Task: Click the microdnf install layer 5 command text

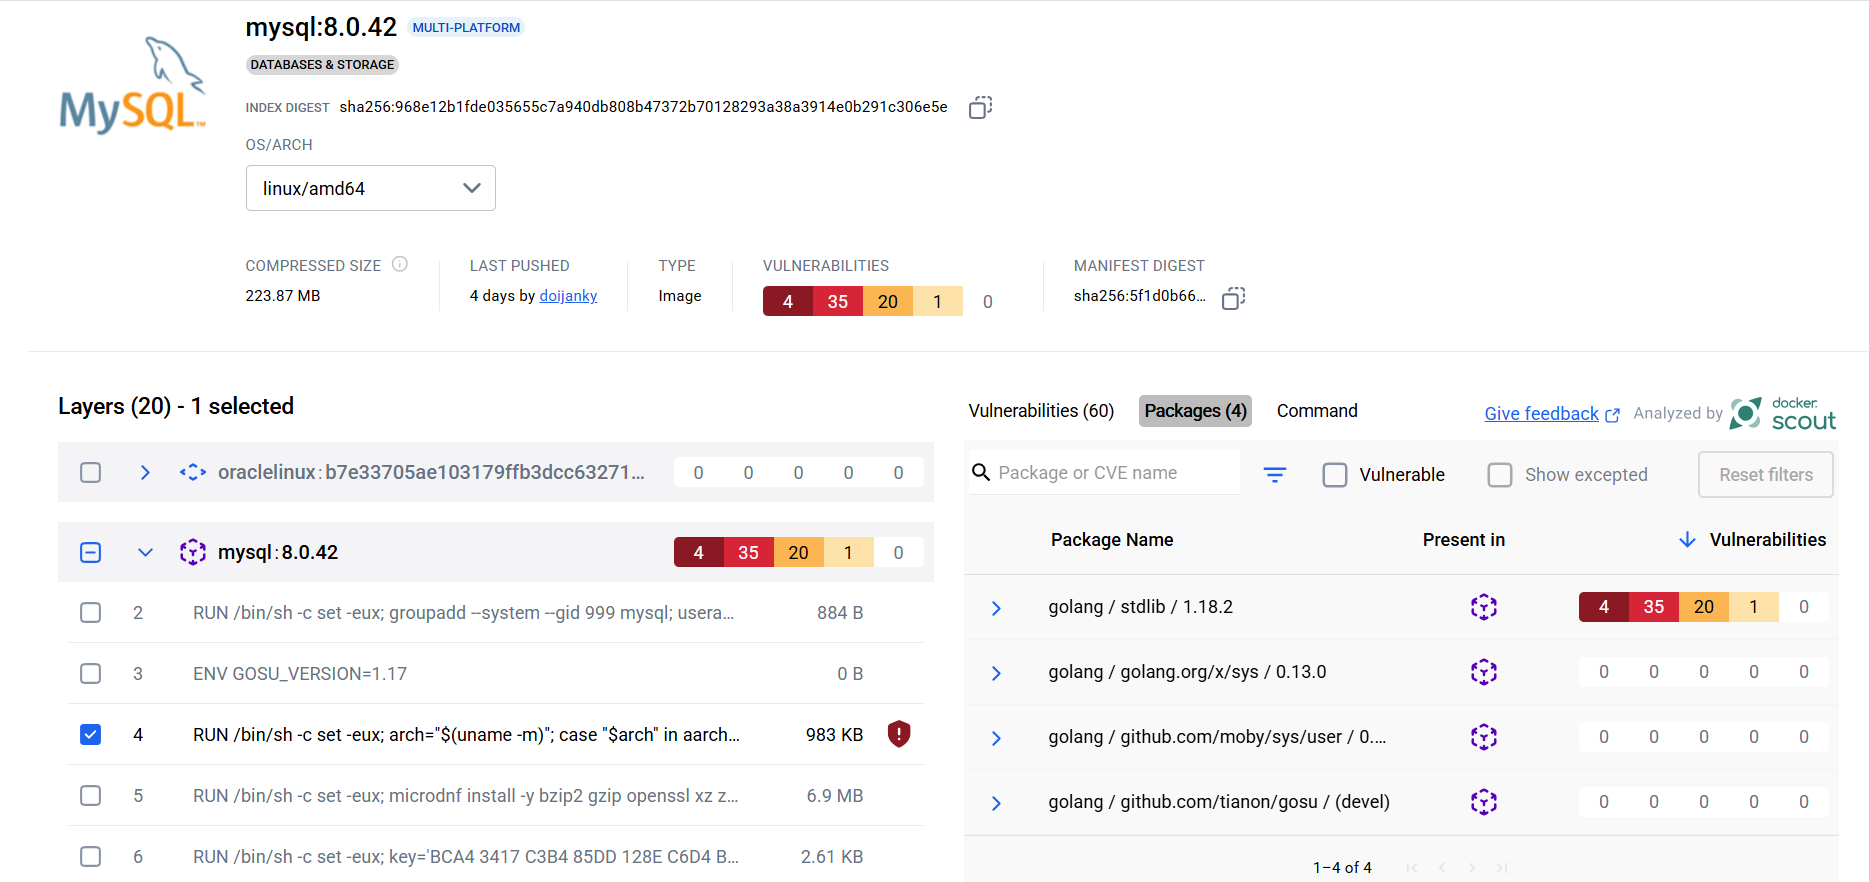Action: point(466,795)
